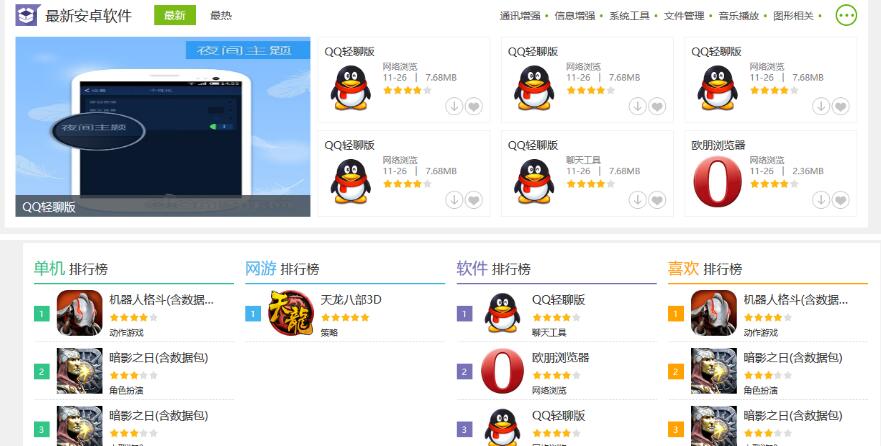Click rank 2 暗影之日 icon in 喜欢排行榜
The width and height of the screenshot is (881, 446).
(x=714, y=371)
